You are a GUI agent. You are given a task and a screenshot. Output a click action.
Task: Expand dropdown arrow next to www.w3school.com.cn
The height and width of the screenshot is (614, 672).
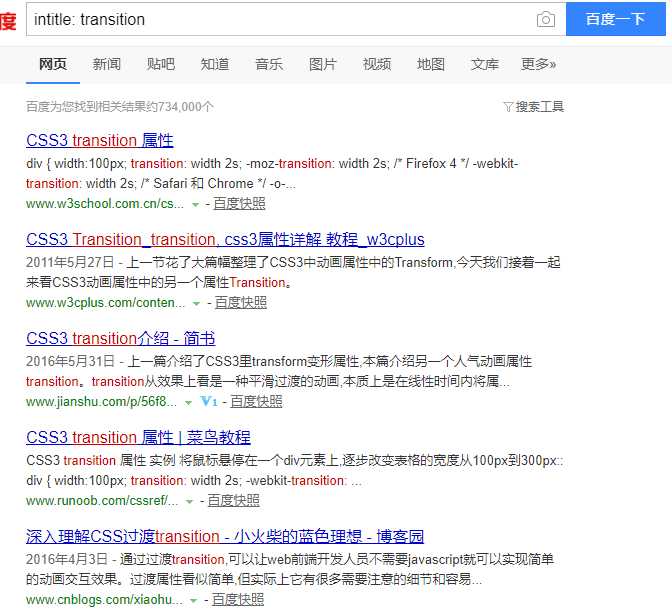pyautogui.click(x=195, y=205)
